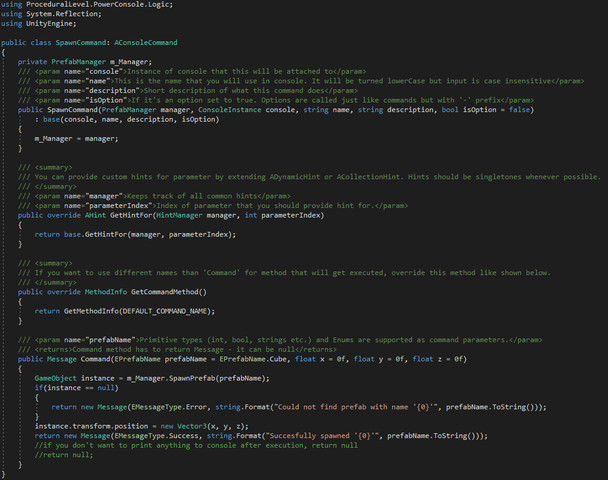Click 'instance.transform.position' assignment line
608x480 pixels.
coord(142,426)
